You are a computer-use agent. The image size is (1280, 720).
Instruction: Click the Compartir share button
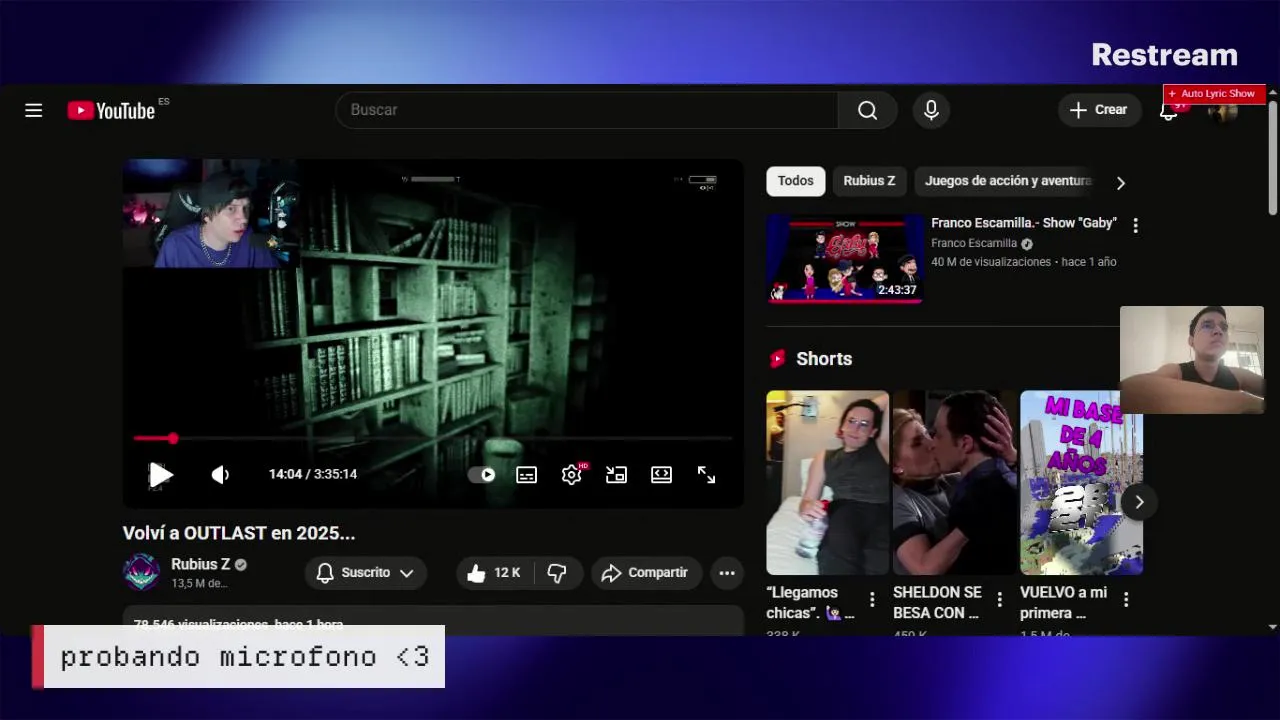click(645, 573)
